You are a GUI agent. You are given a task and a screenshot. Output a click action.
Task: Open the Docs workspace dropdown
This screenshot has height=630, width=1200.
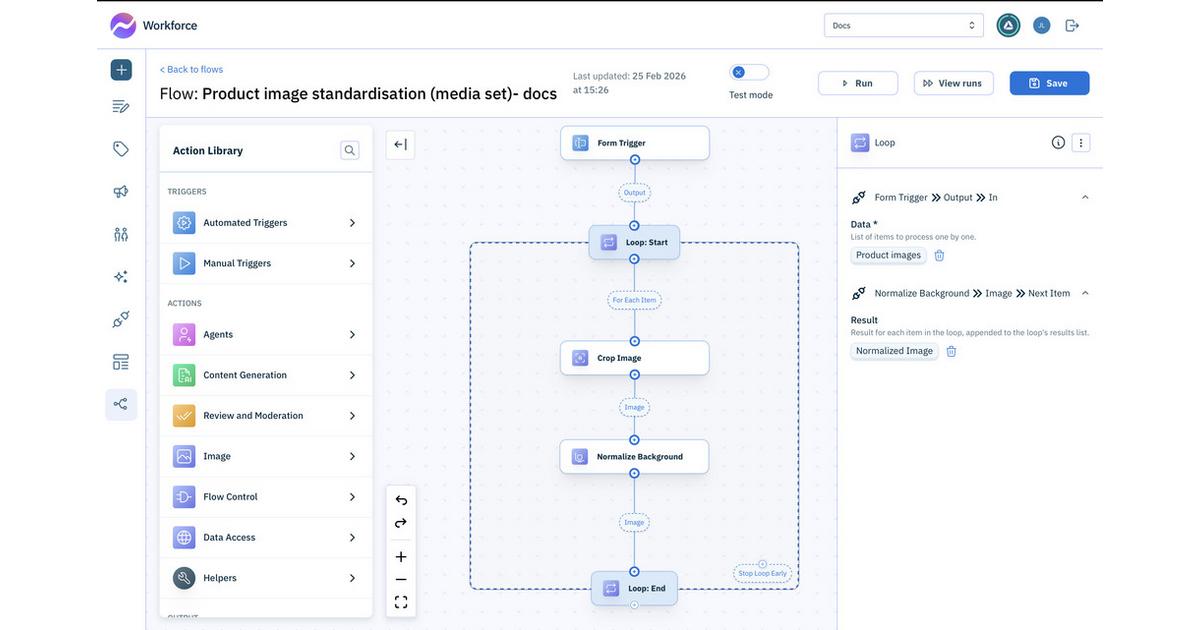pyautogui.click(x=904, y=25)
